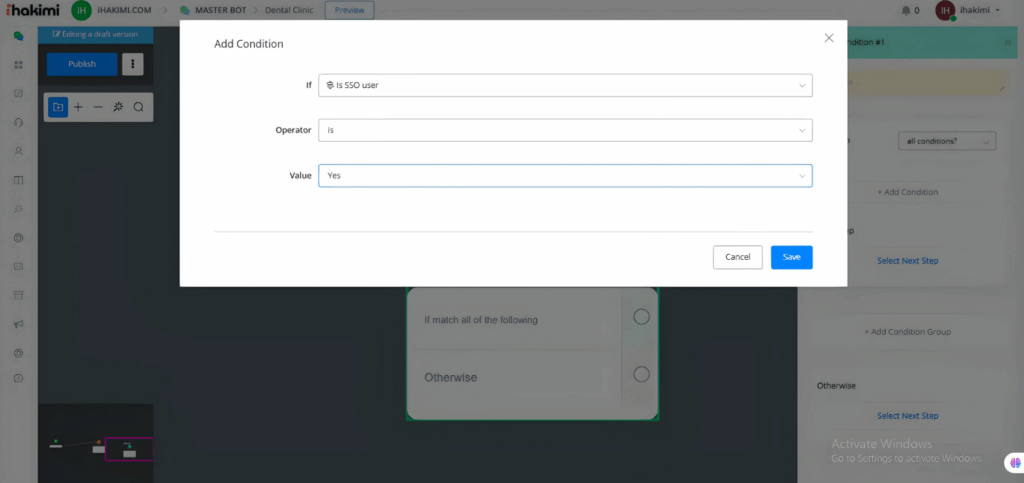Click the headset icon in left sidebar

tap(18, 122)
